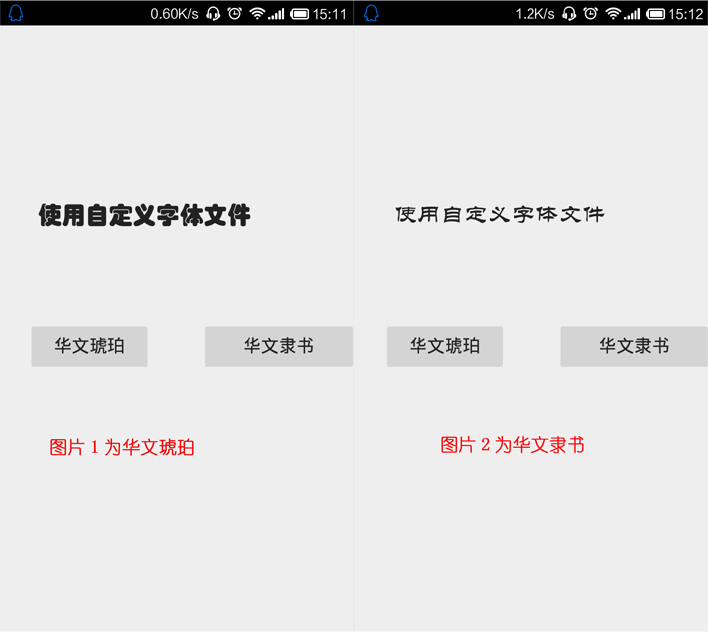Click Wi-Fi icon in left status bar
708x632 pixels.
[x=257, y=14]
